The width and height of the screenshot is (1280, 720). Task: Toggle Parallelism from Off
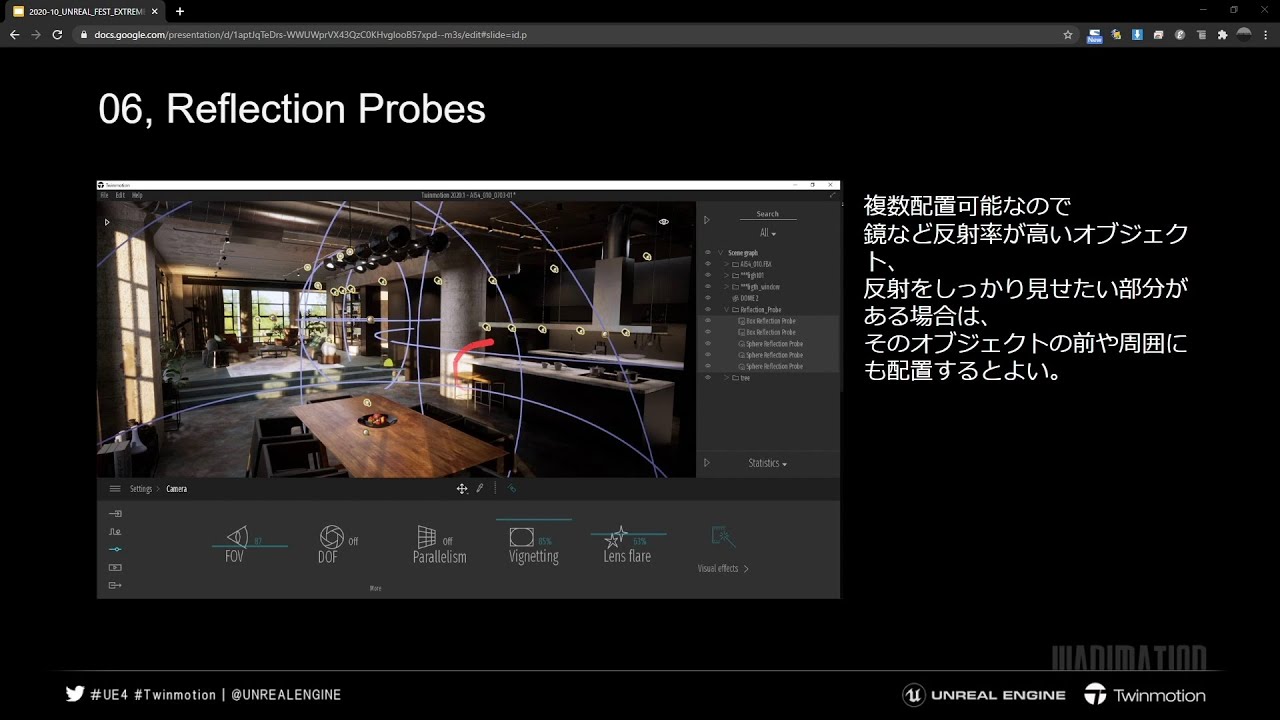point(447,541)
